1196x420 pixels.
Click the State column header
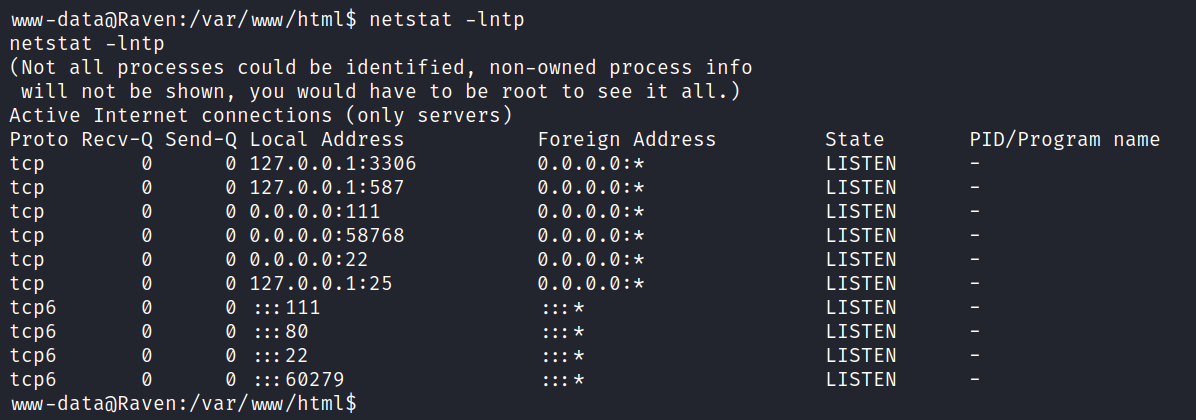pyautogui.click(x=855, y=140)
